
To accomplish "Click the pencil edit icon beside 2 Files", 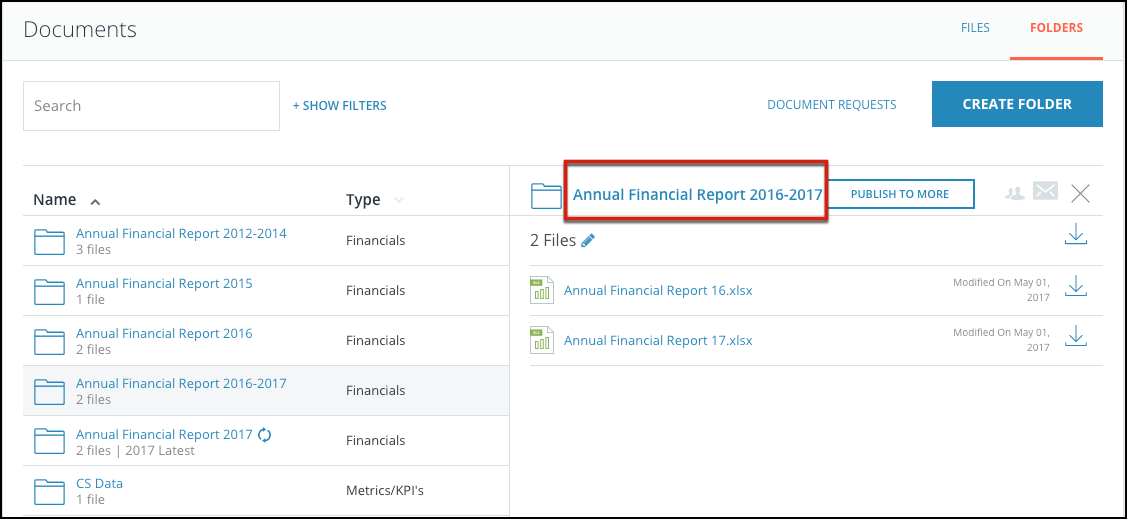I will tap(588, 241).
